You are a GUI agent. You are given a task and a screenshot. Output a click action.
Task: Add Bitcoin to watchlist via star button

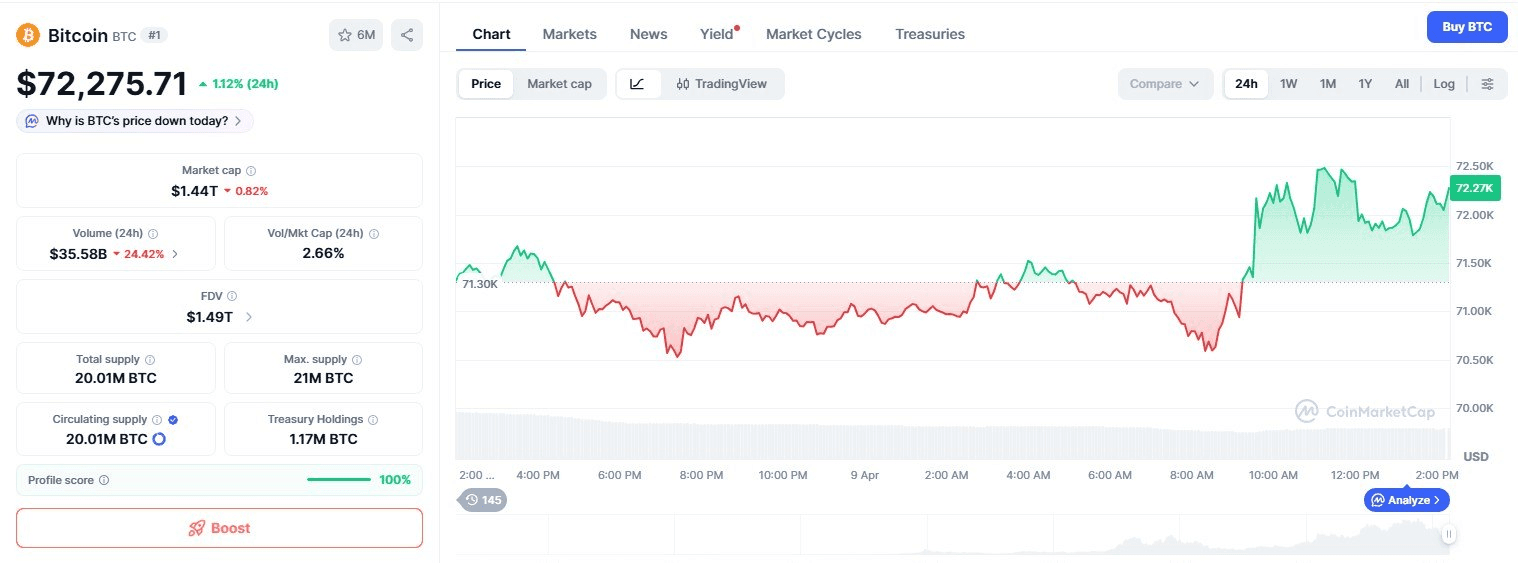(356, 35)
